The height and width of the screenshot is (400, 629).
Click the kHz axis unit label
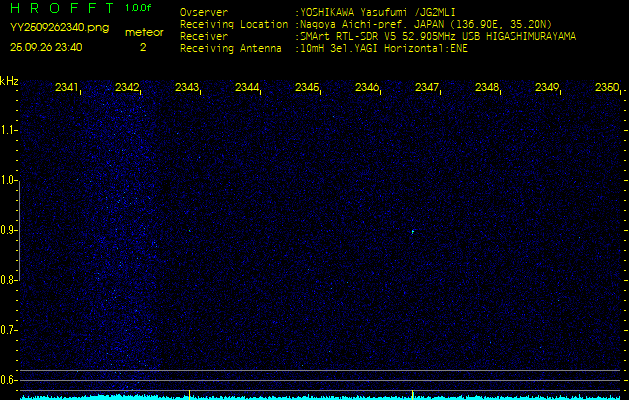(x=9, y=80)
